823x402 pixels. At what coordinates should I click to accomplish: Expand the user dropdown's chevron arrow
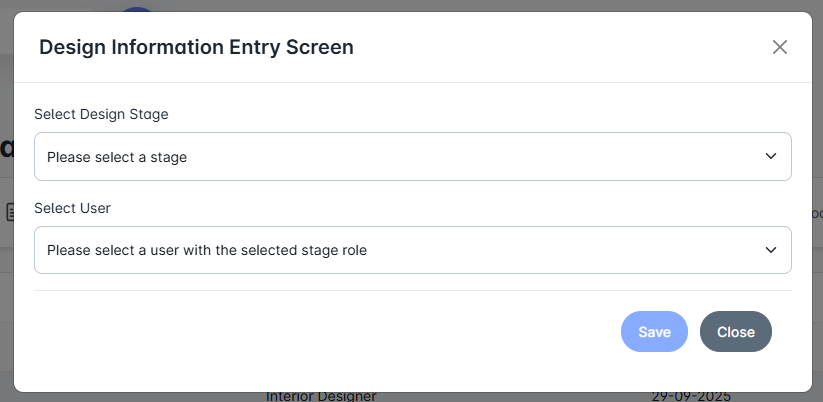770,250
